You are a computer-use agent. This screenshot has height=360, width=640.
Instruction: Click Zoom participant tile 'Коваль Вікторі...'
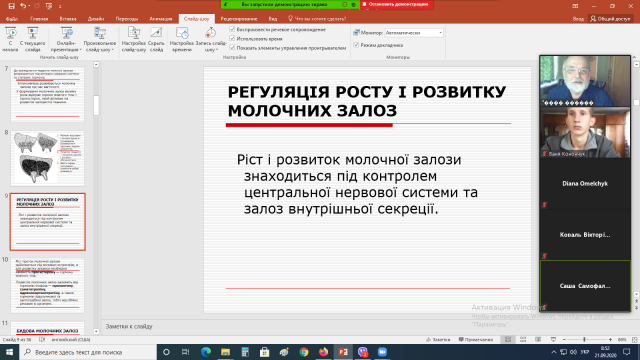[x=585, y=235]
